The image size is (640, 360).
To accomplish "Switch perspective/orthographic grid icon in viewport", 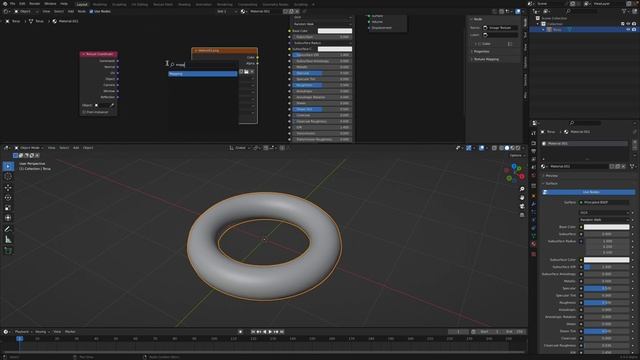I will pos(522,215).
